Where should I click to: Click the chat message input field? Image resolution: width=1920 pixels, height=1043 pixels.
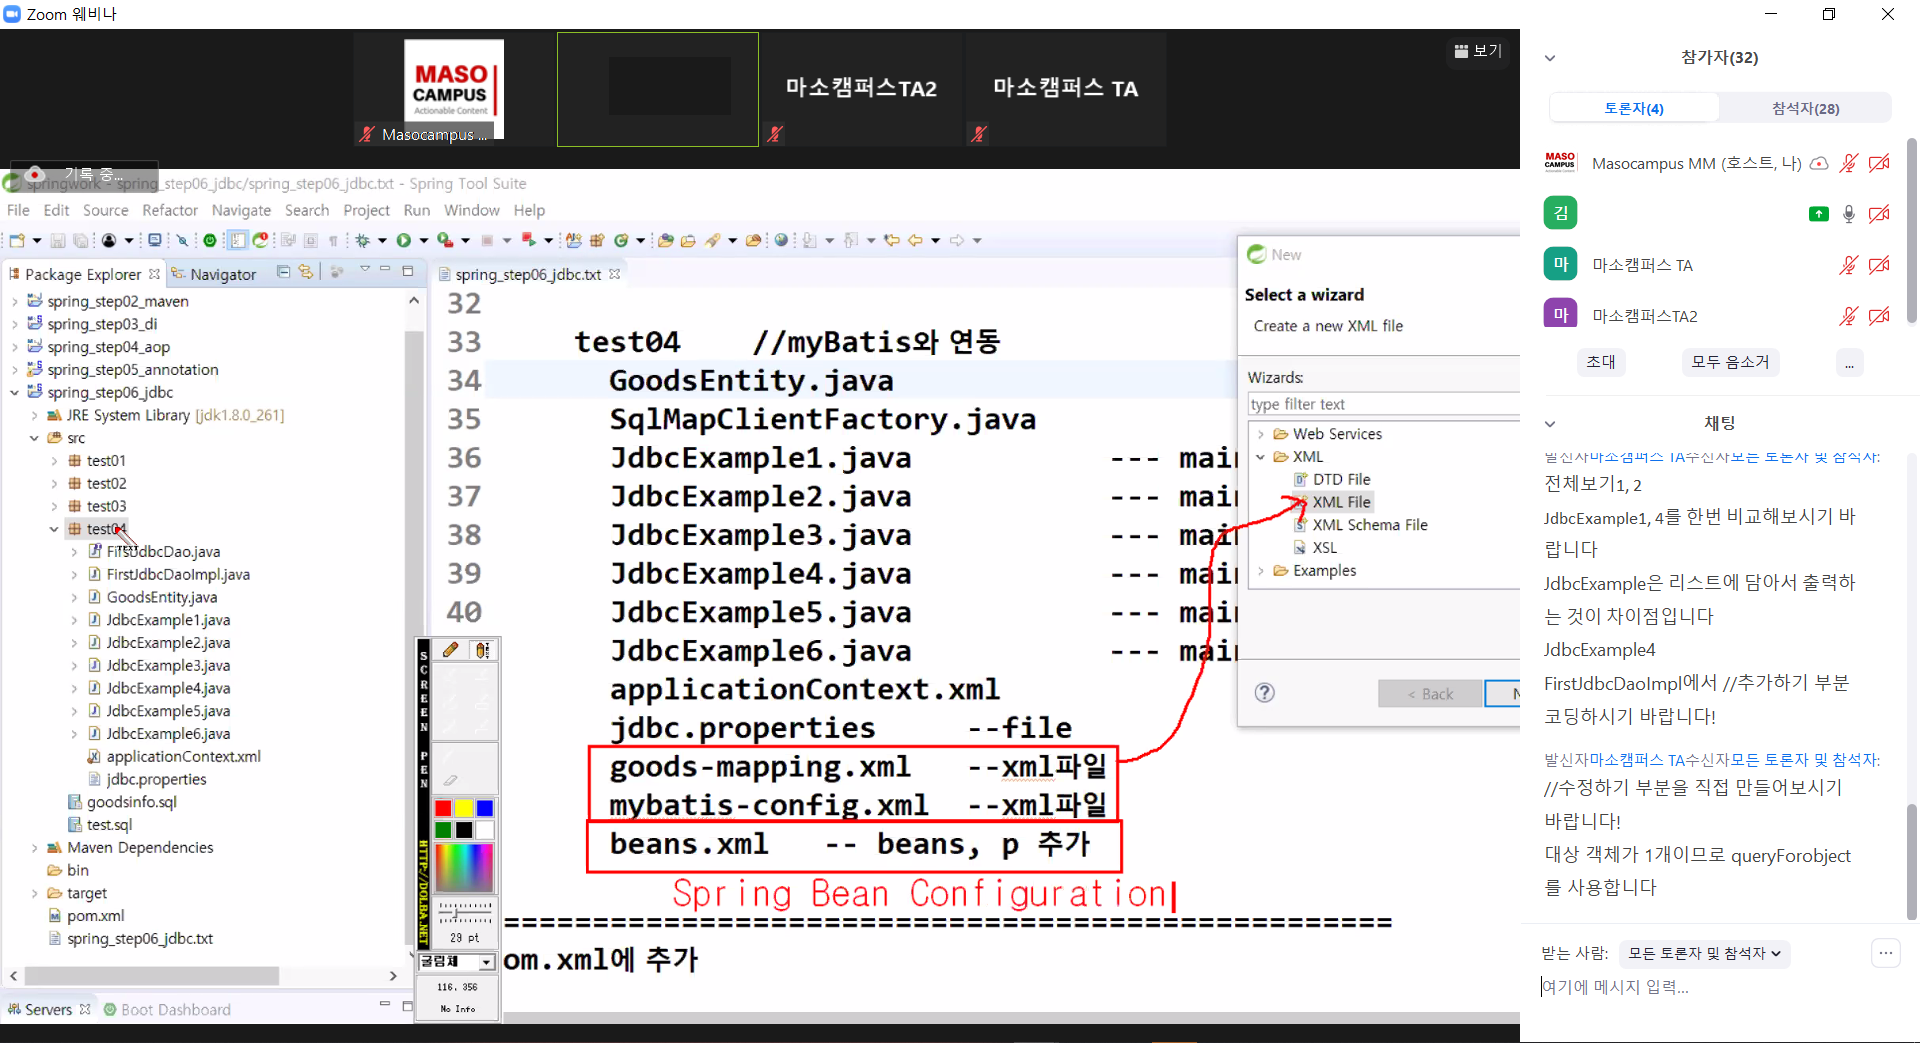1700,987
